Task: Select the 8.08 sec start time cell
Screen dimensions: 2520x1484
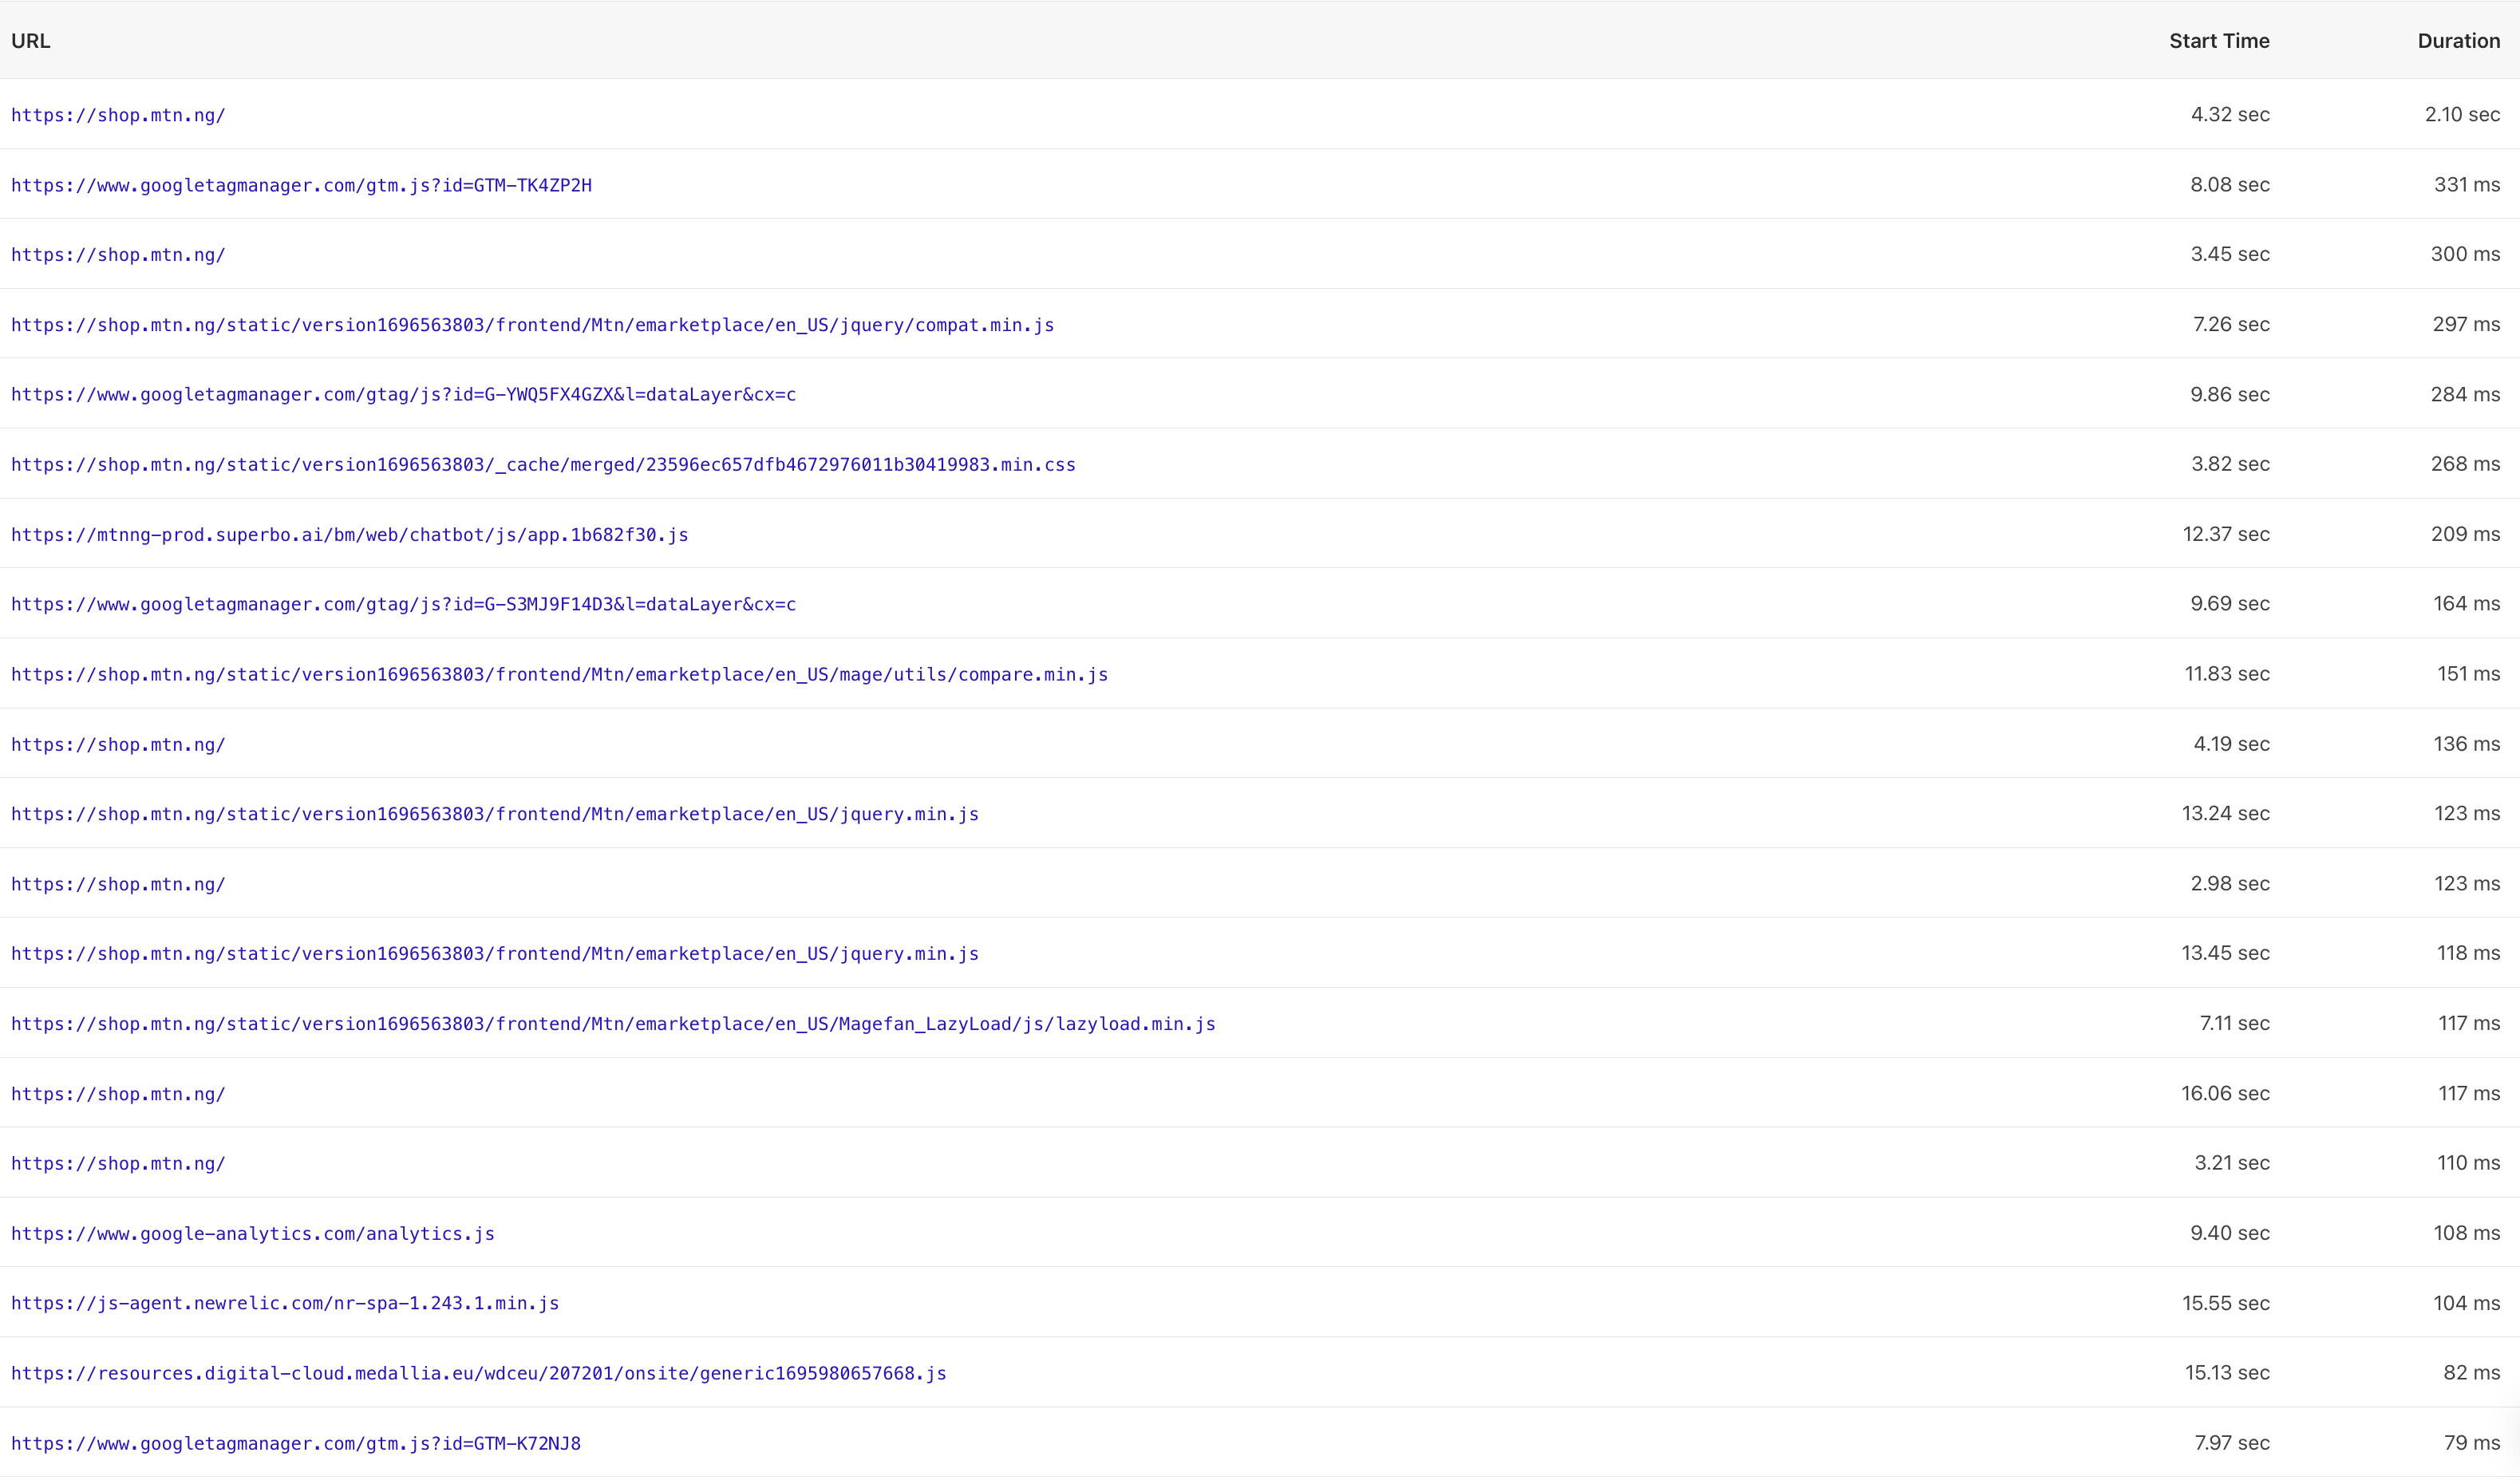Action: pos(2230,184)
